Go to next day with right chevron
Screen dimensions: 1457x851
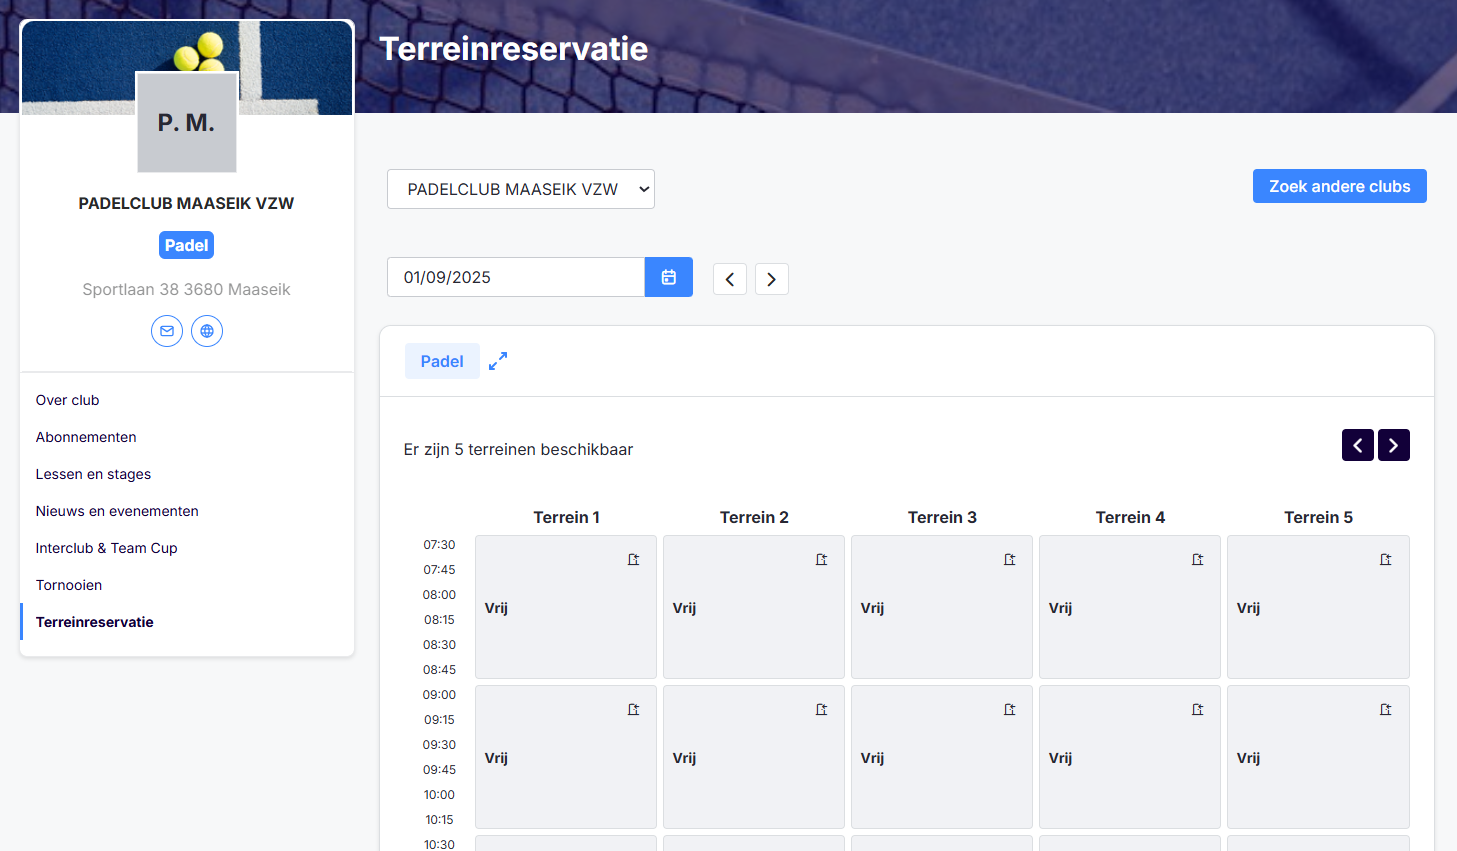[x=771, y=279]
